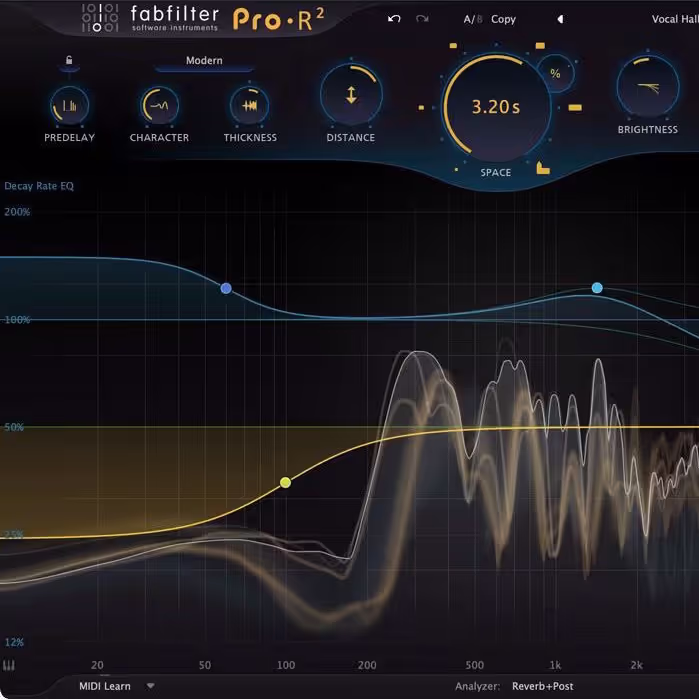Click the redo arrow icon
Screen dimensions: 699x699
[x=422, y=19]
